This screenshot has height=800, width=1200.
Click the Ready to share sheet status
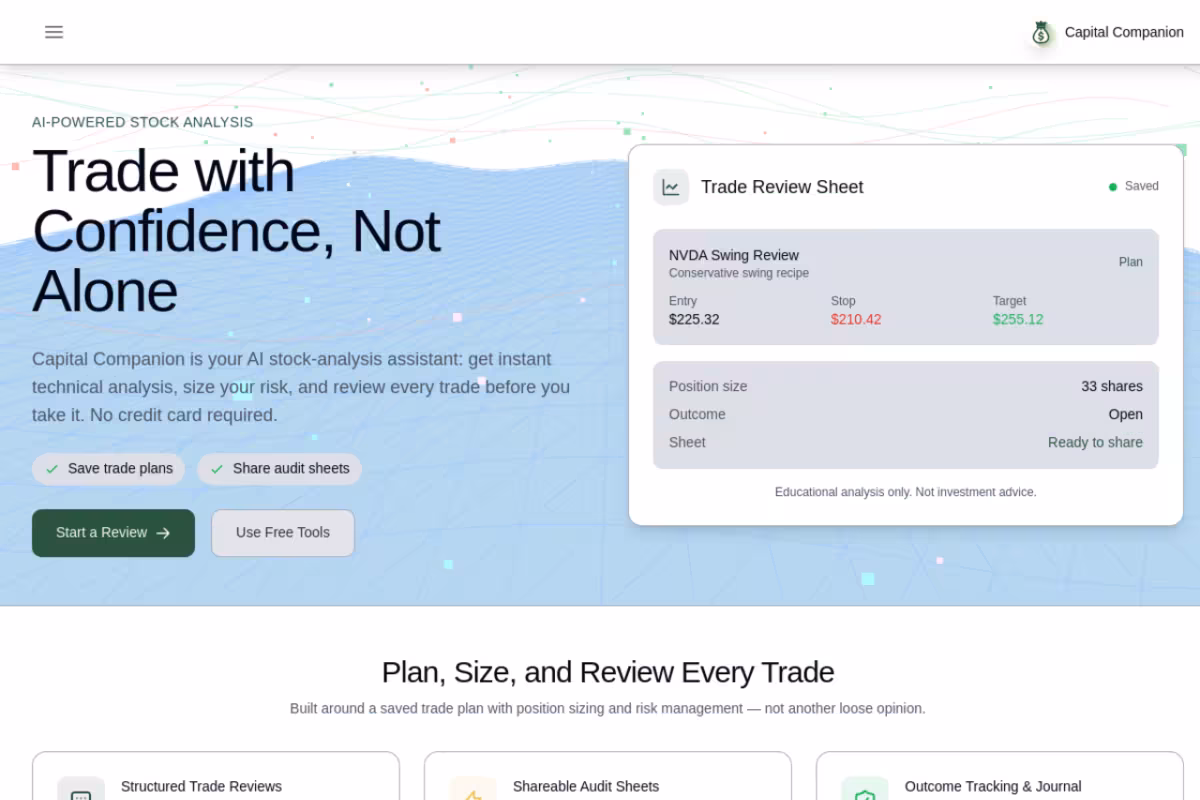(x=1095, y=442)
